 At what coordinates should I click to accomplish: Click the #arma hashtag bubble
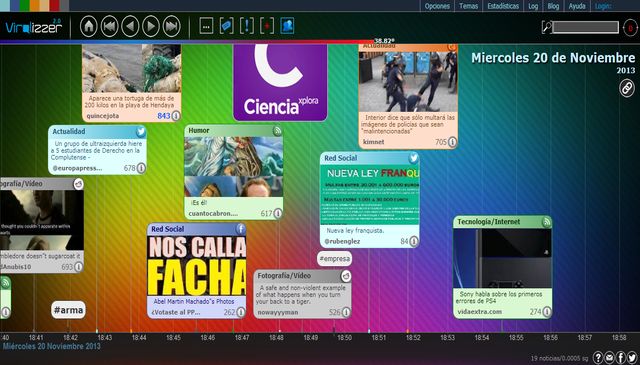pyautogui.click(x=69, y=310)
